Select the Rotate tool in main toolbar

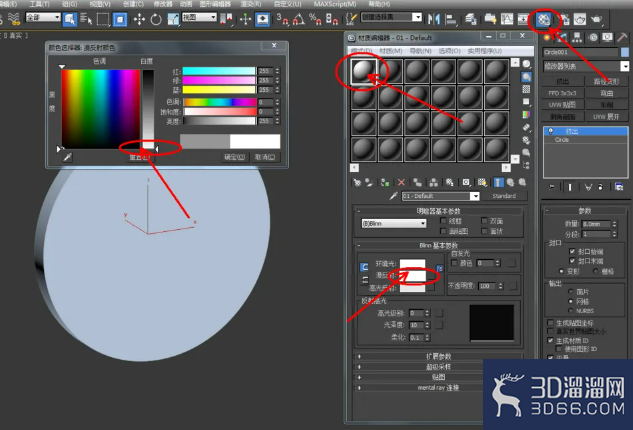[156, 19]
